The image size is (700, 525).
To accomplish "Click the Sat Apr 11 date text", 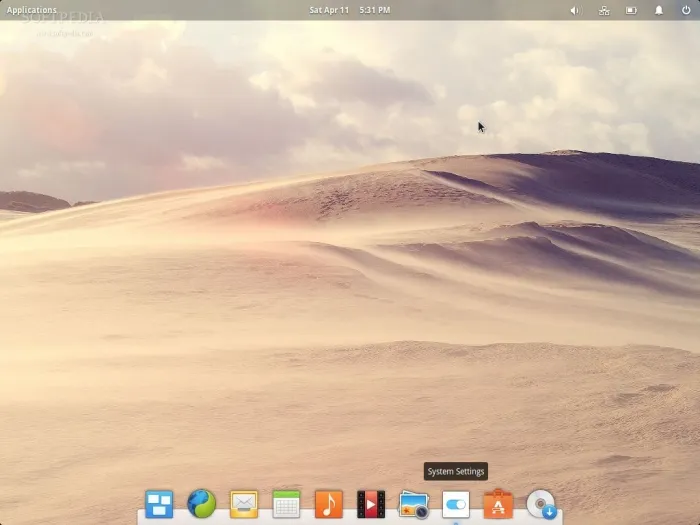I will [x=330, y=10].
